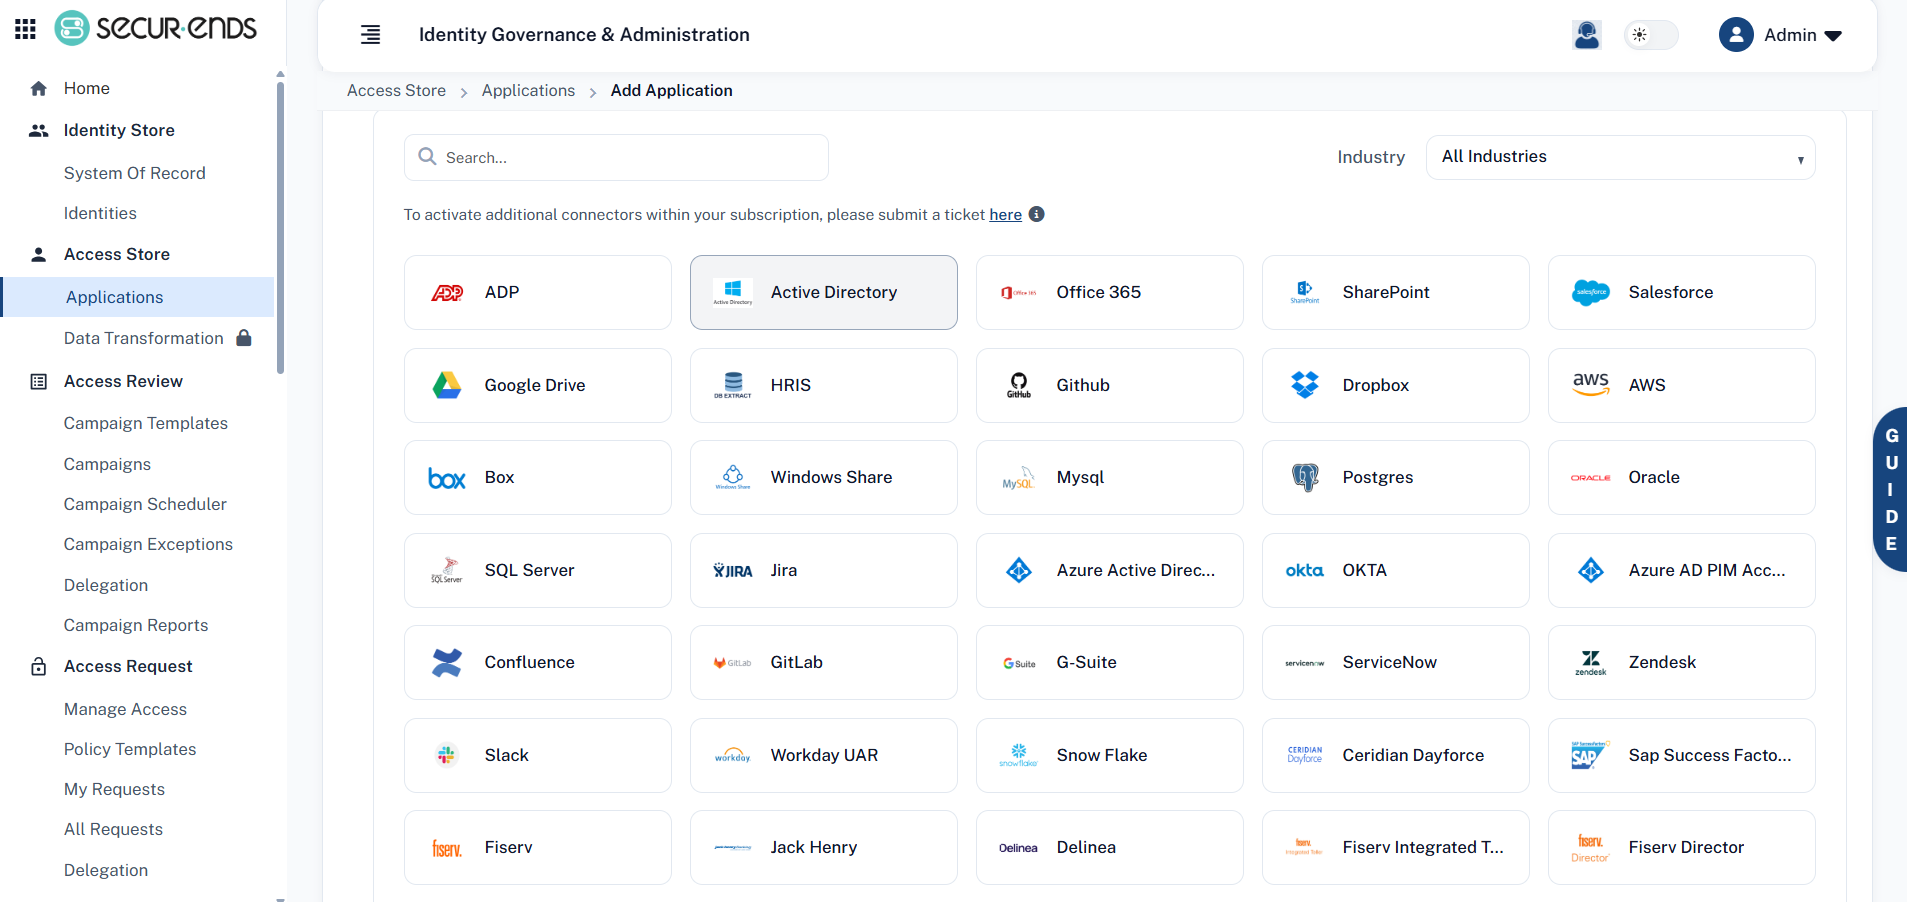Collapse the Access Request sidebar section
The width and height of the screenshot is (1907, 902).
[x=128, y=666]
